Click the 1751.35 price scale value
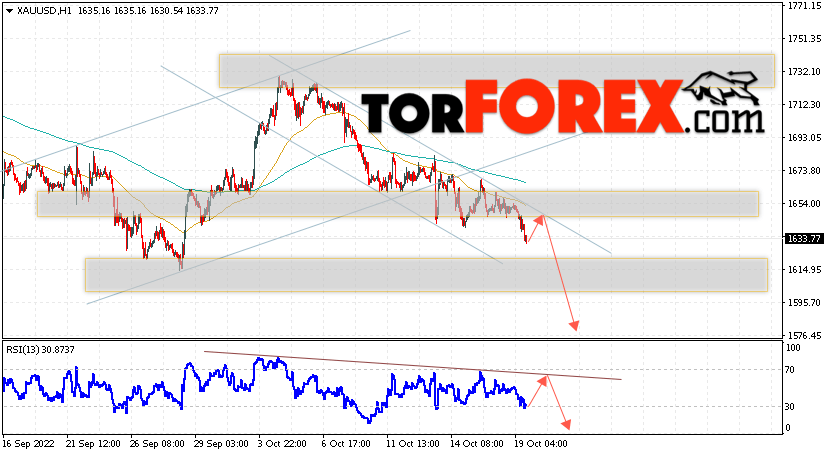Image resolution: width=828 pixels, height=455 pixels. 804,39
